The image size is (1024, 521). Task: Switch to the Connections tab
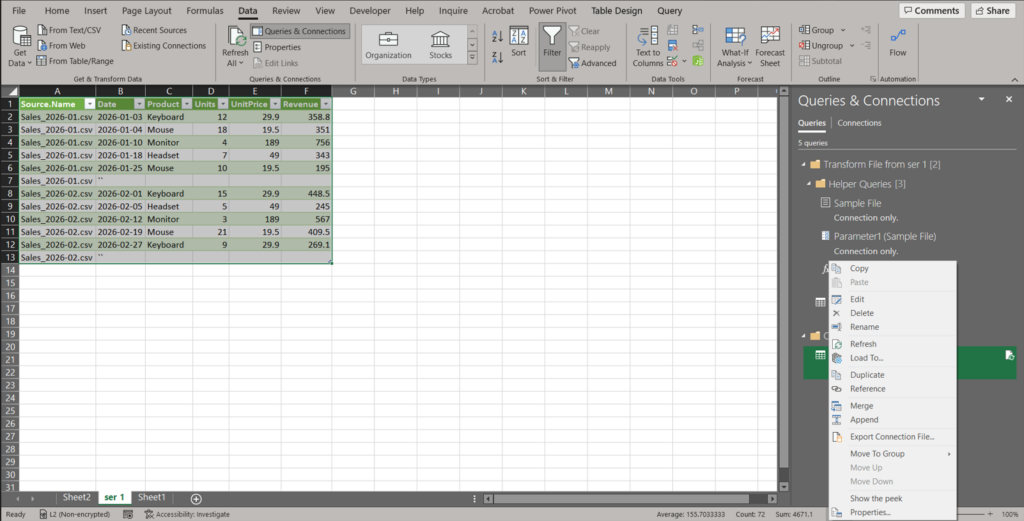tap(859, 123)
